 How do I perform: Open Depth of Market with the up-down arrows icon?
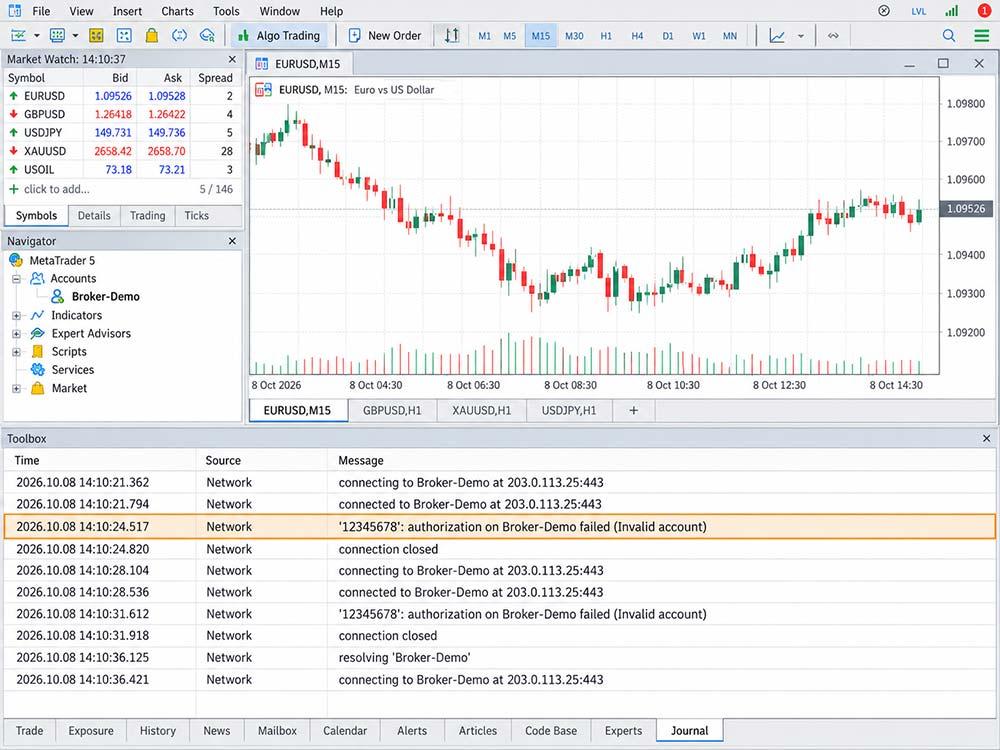click(x=452, y=36)
